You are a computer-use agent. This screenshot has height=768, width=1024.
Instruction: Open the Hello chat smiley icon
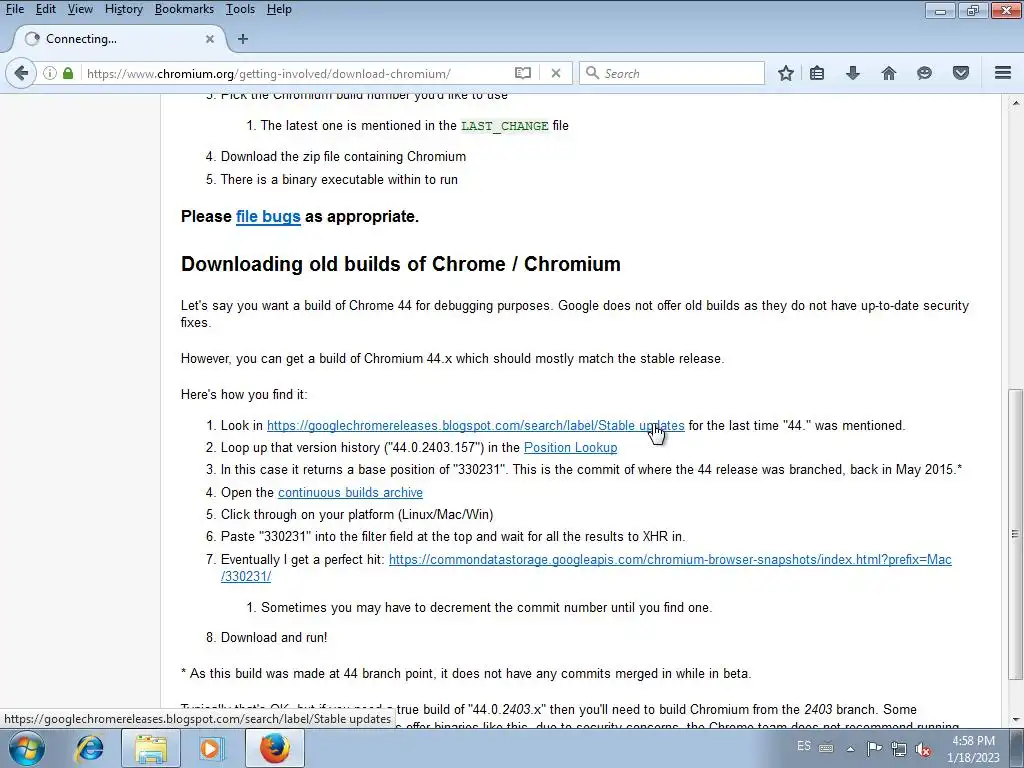924,73
